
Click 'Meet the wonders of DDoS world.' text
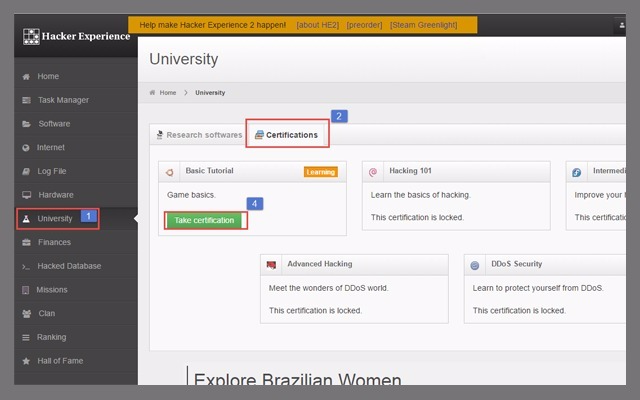(329, 288)
